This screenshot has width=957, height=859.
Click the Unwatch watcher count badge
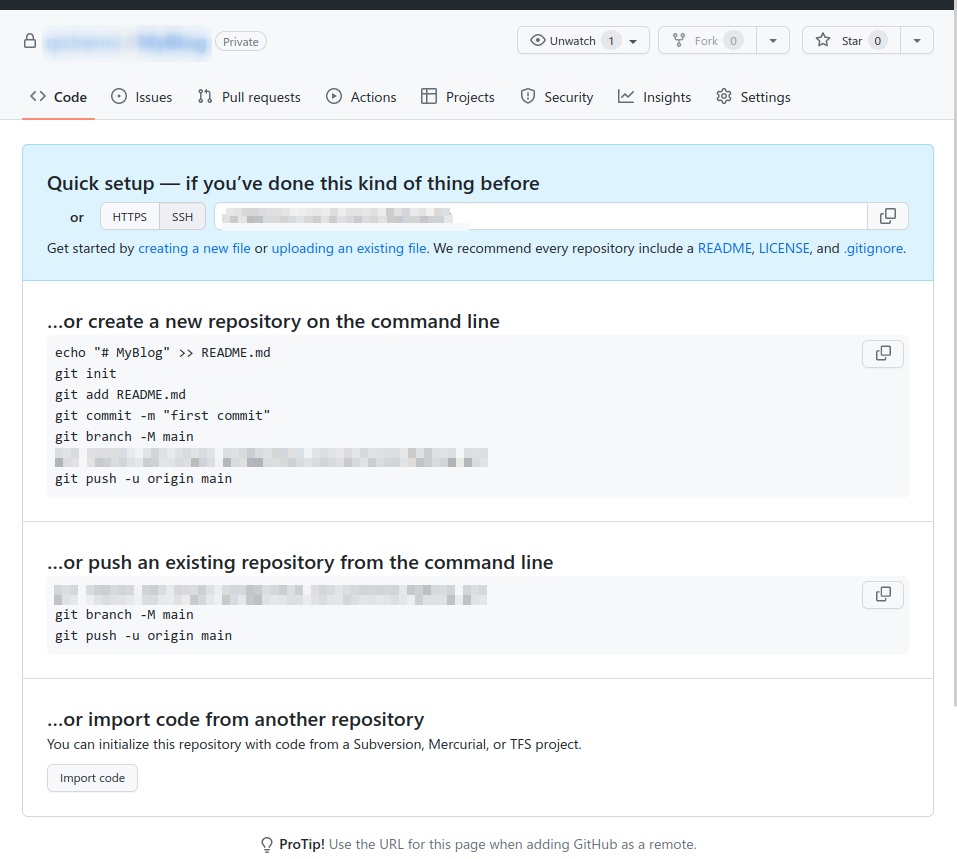pyautogui.click(x=611, y=41)
